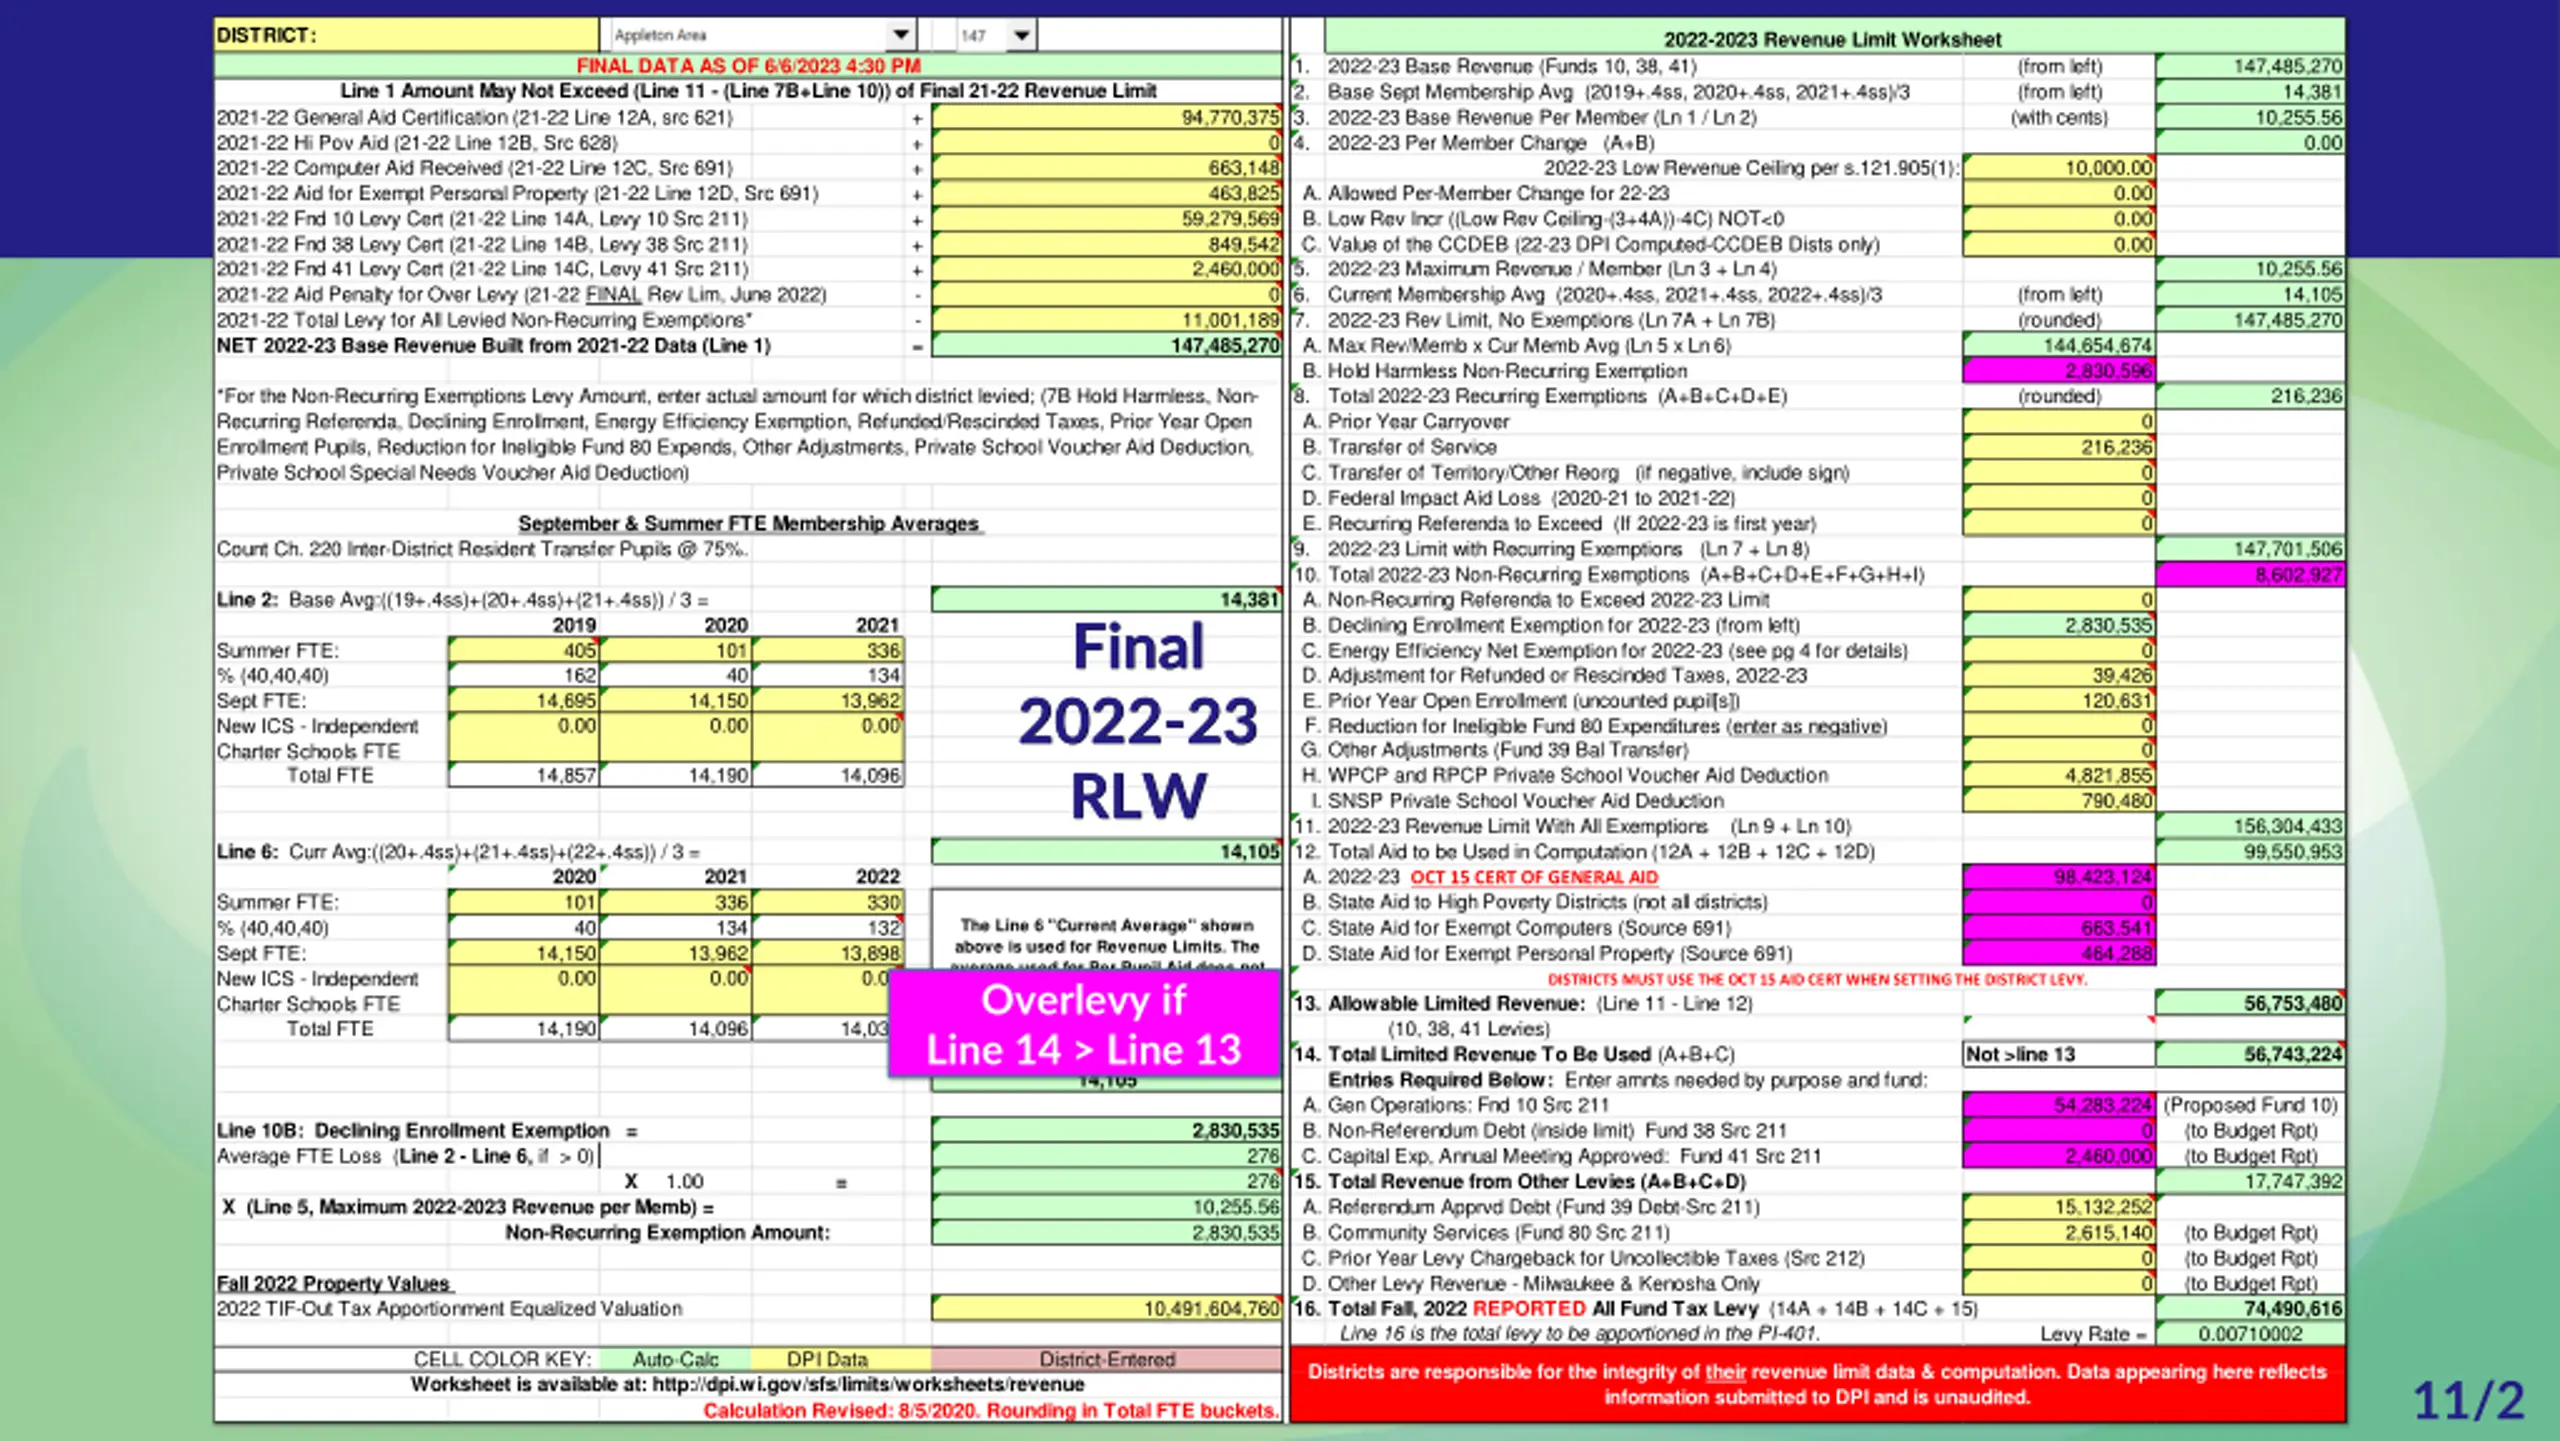The width and height of the screenshot is (2560, 1441).
Task: Select the Levy Rate value 0.00710002
Action: 2250,1335
